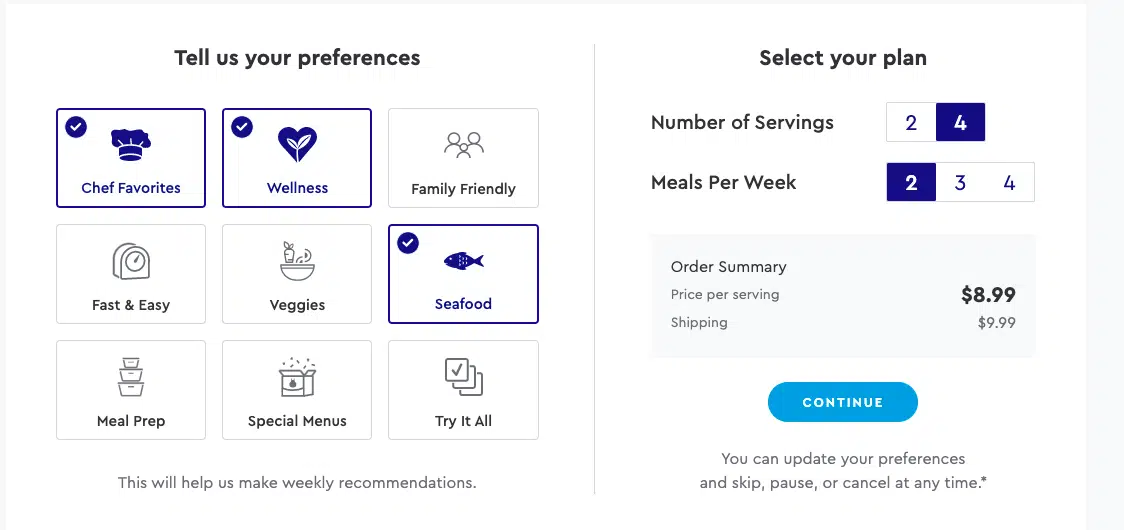Choose the Special Menus gift box icon
This screenshot has height=530, width=1124.
pos(297,377)
